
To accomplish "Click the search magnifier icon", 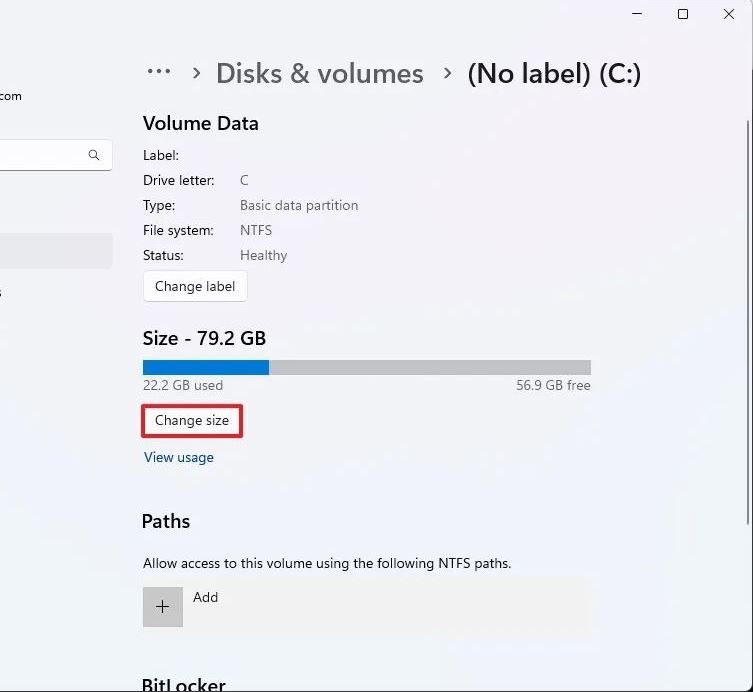I will coord(94,155).
